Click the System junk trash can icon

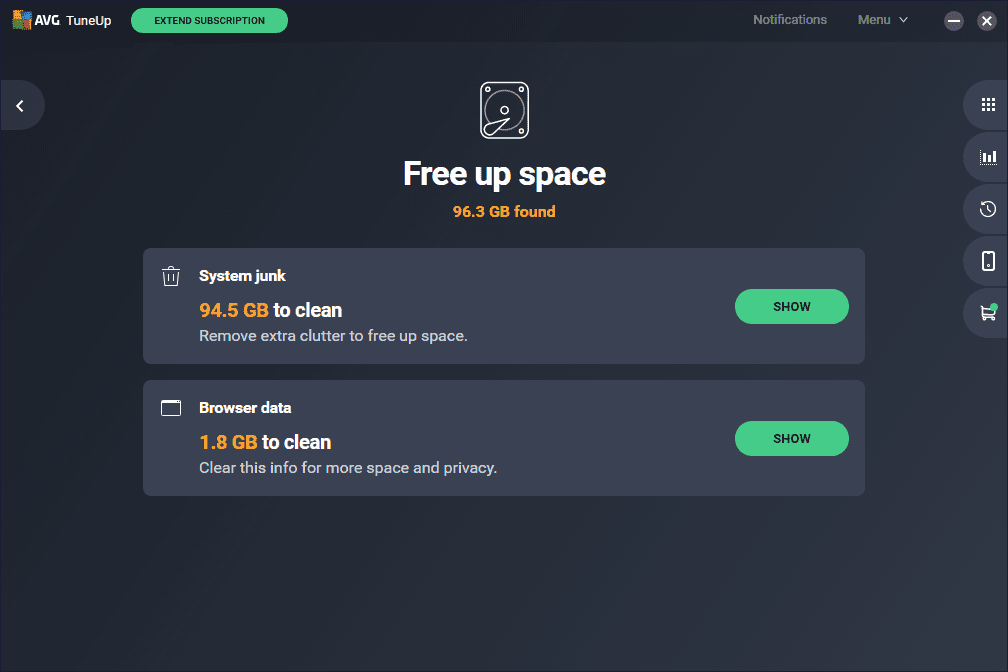(171, 276)
